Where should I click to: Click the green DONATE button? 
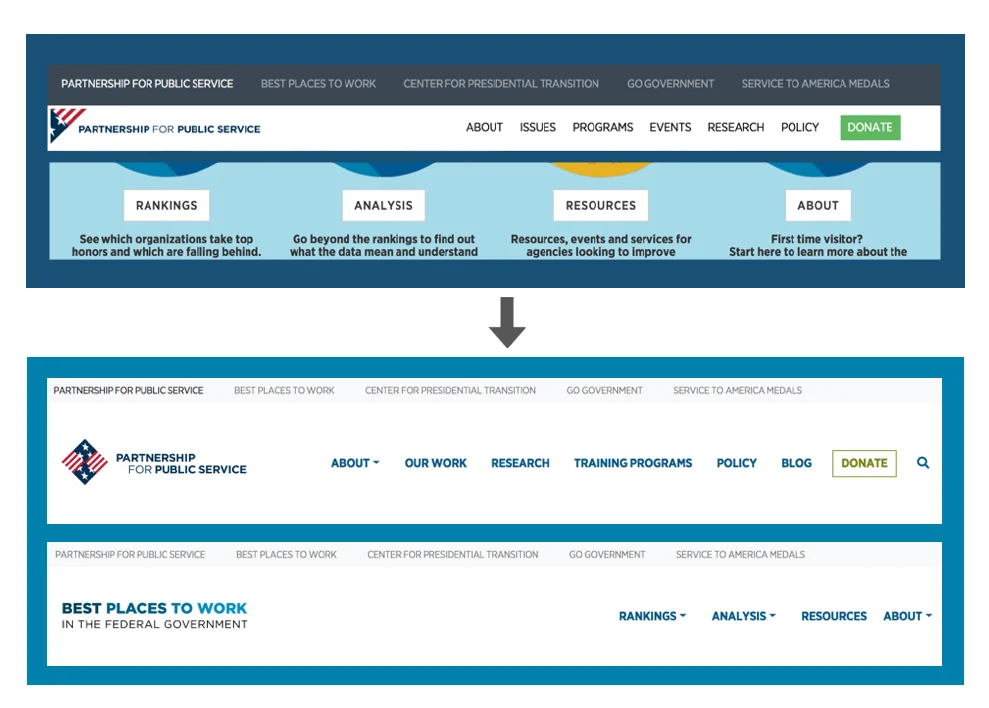click(870, 127)
